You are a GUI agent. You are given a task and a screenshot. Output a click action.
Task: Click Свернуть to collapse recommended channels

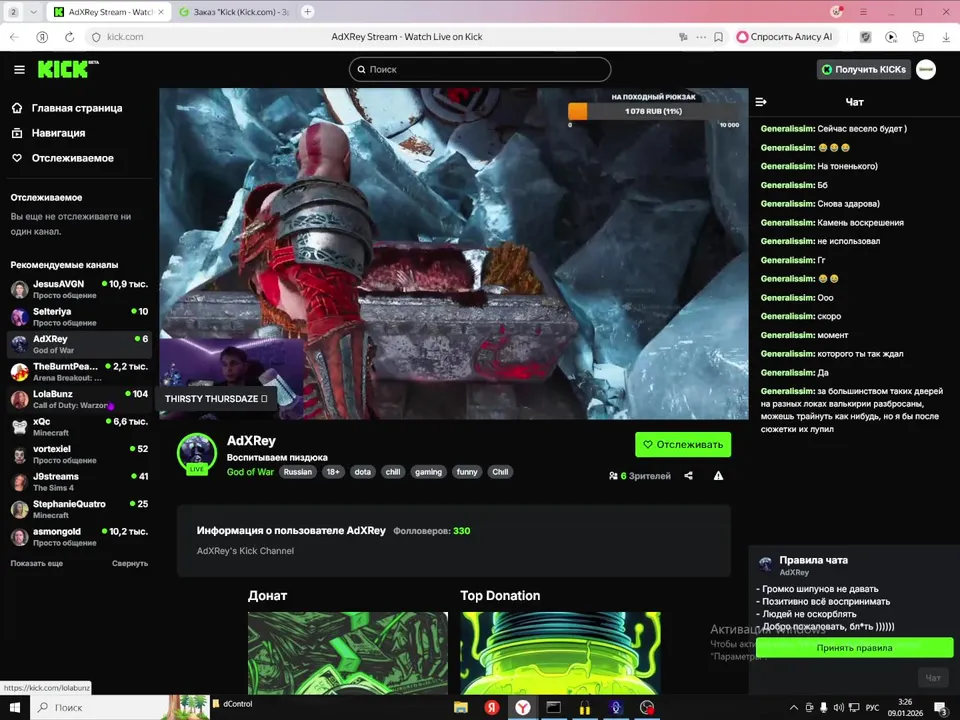(130, 563)
